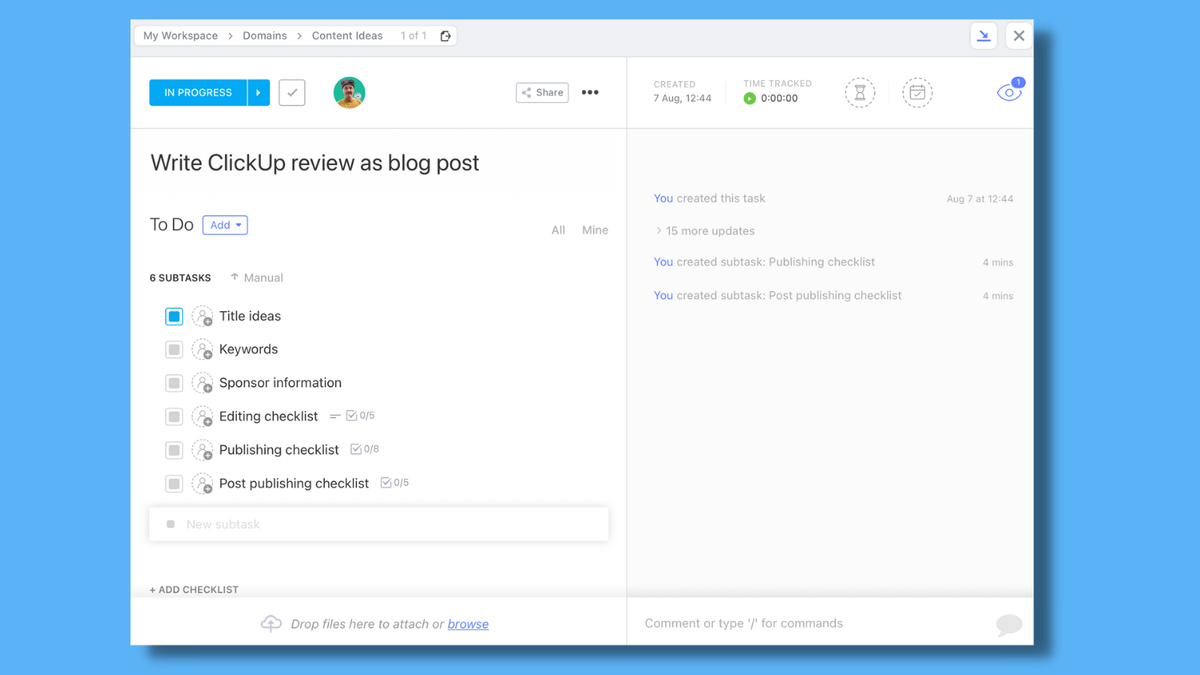Edit the title Write ClickUp review as blog post
The height and width of the screenshot is (675, 1200).
click(315, 163)
